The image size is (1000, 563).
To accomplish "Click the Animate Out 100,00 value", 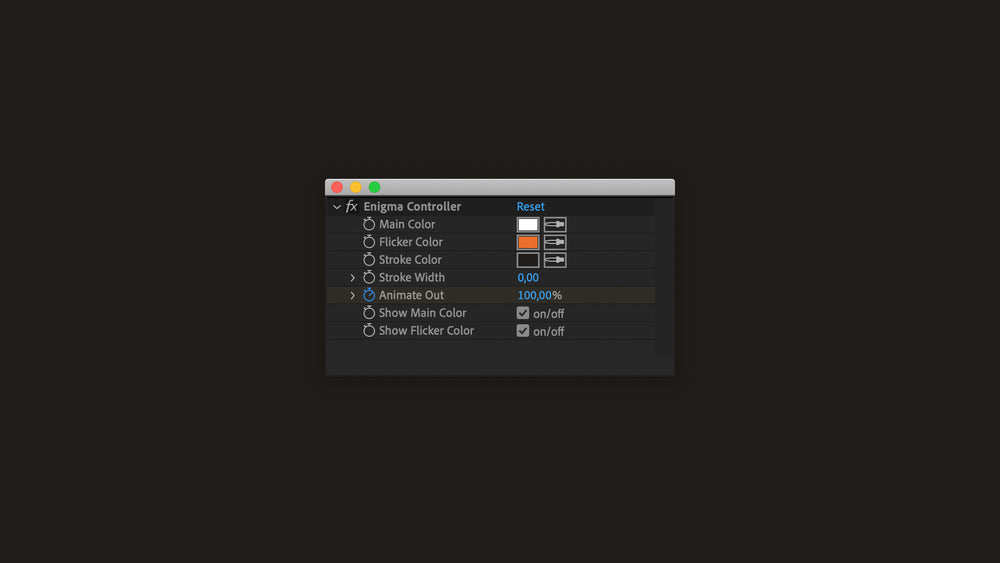I will coord(535,296).
